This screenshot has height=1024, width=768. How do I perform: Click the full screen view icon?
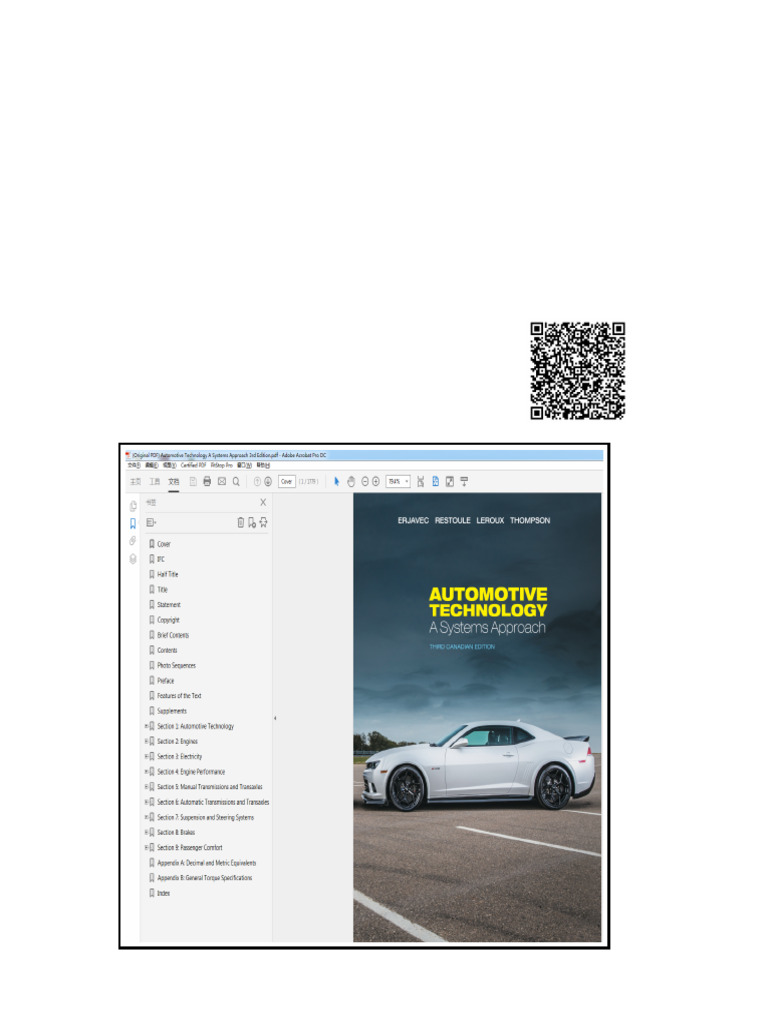click(450, 481)
